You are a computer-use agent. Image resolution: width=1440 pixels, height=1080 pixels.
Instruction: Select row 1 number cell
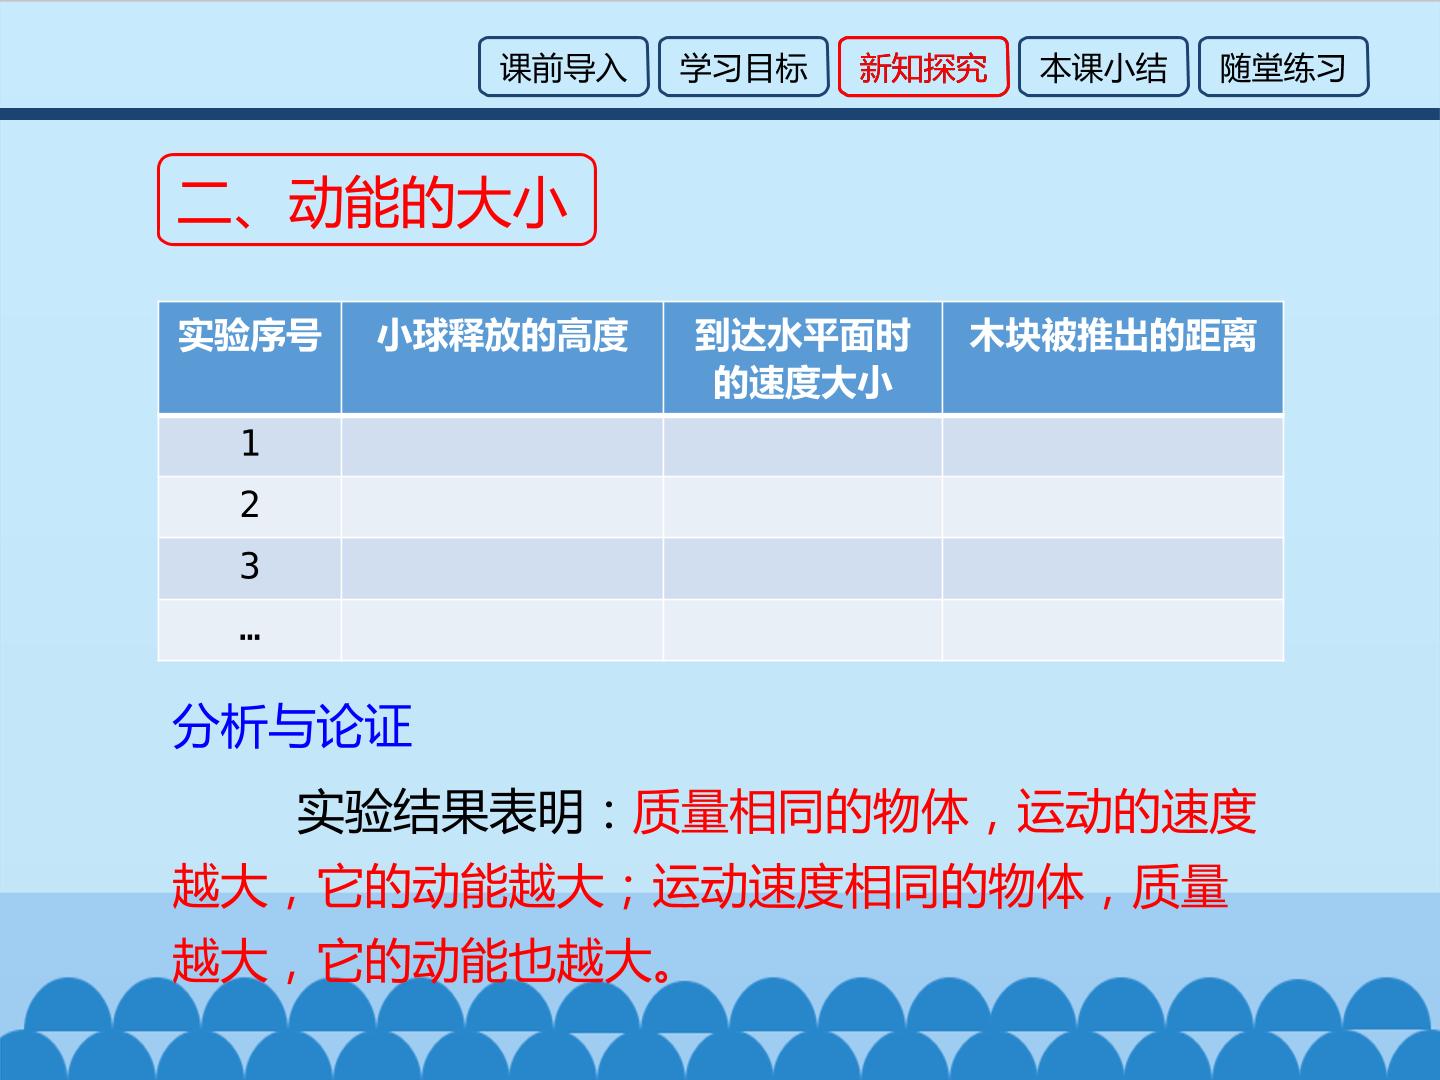(250, 445)
